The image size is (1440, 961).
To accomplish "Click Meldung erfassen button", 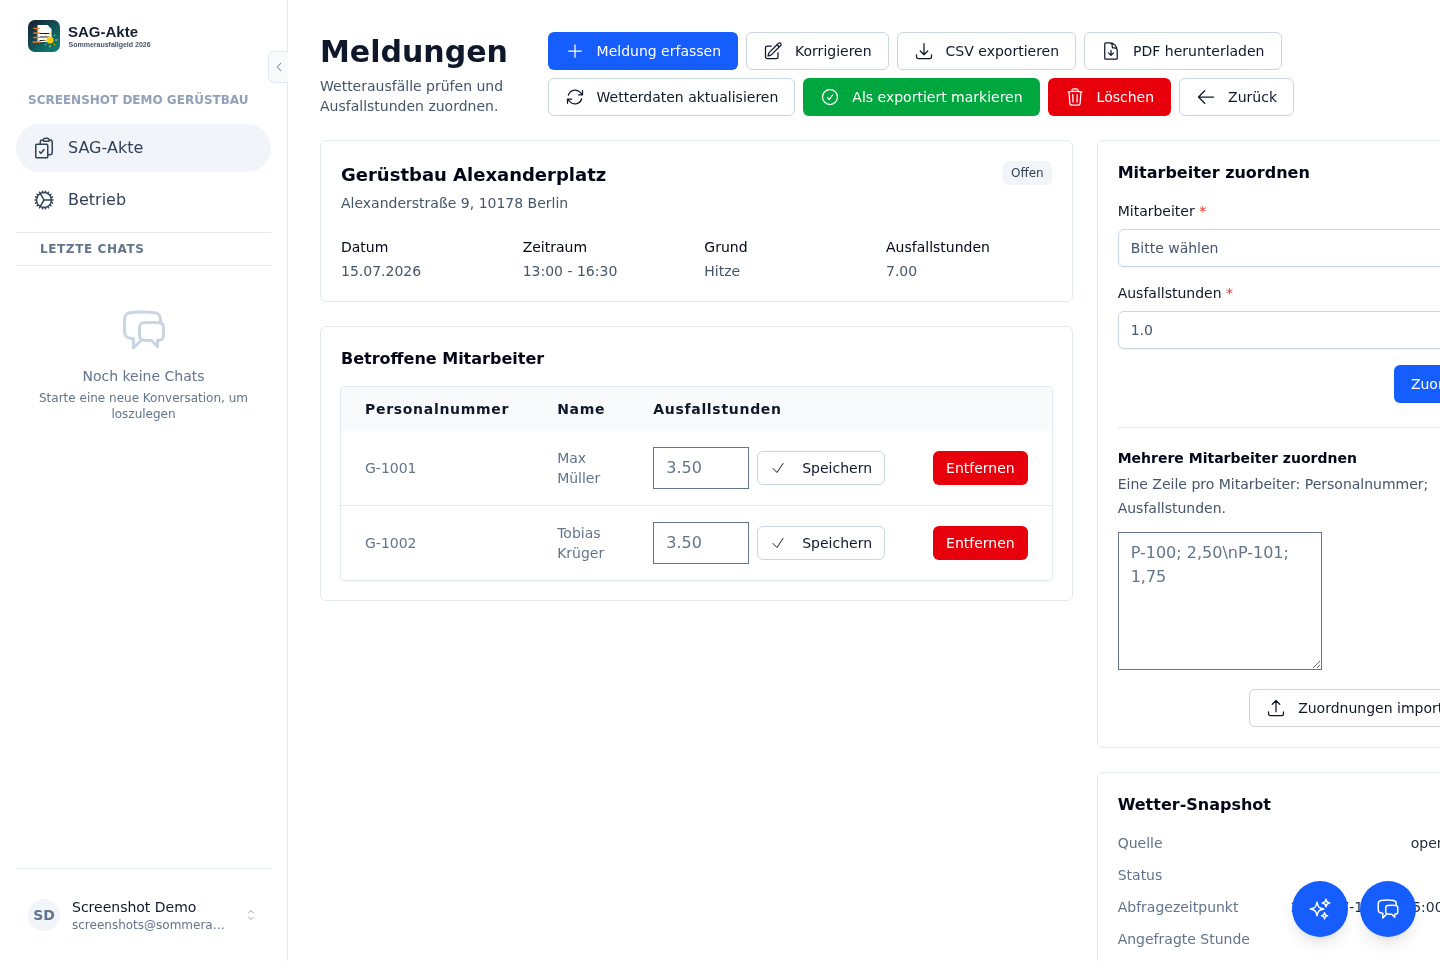I will click(643, 51).
